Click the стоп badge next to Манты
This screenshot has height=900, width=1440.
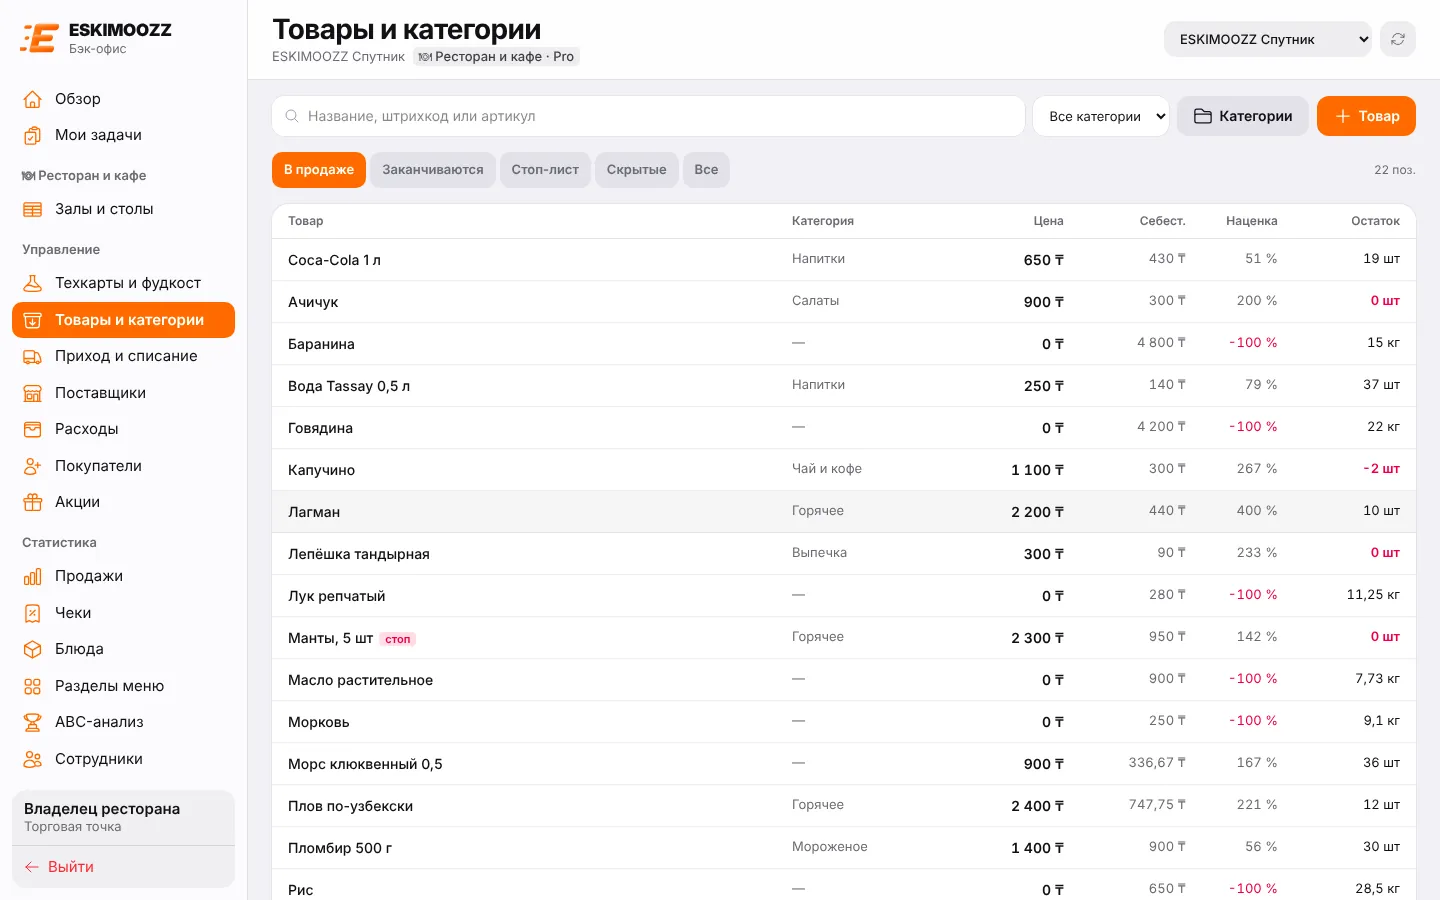(x=398, y=639)
